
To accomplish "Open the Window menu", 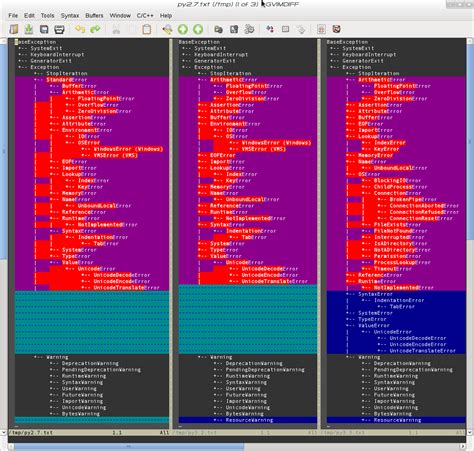I will (x=120, y=16).
